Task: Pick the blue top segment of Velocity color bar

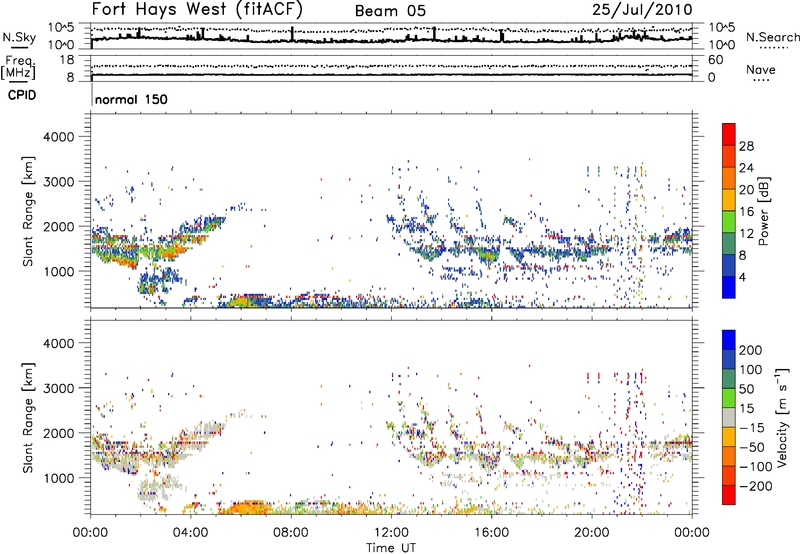Action: click(729, 340)
